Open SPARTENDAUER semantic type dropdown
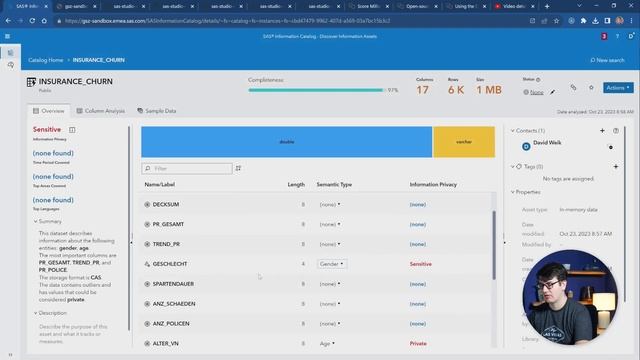 pos(330,284)
